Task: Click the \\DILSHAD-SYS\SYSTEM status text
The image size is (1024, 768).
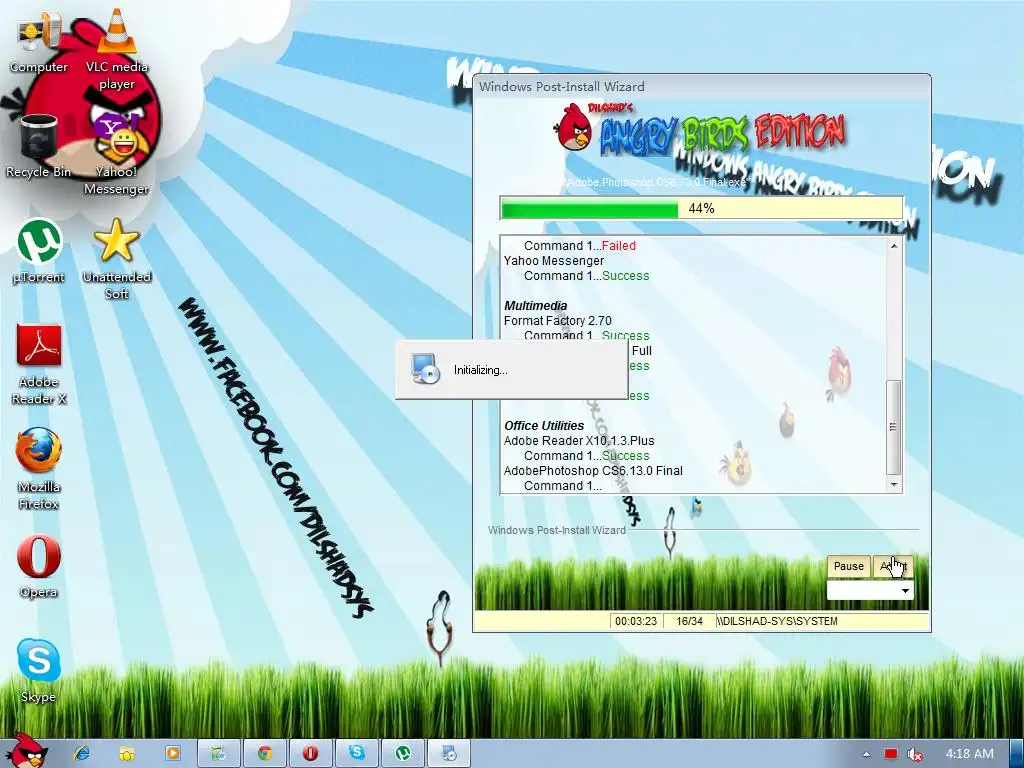Action: [x=777, y=621]
